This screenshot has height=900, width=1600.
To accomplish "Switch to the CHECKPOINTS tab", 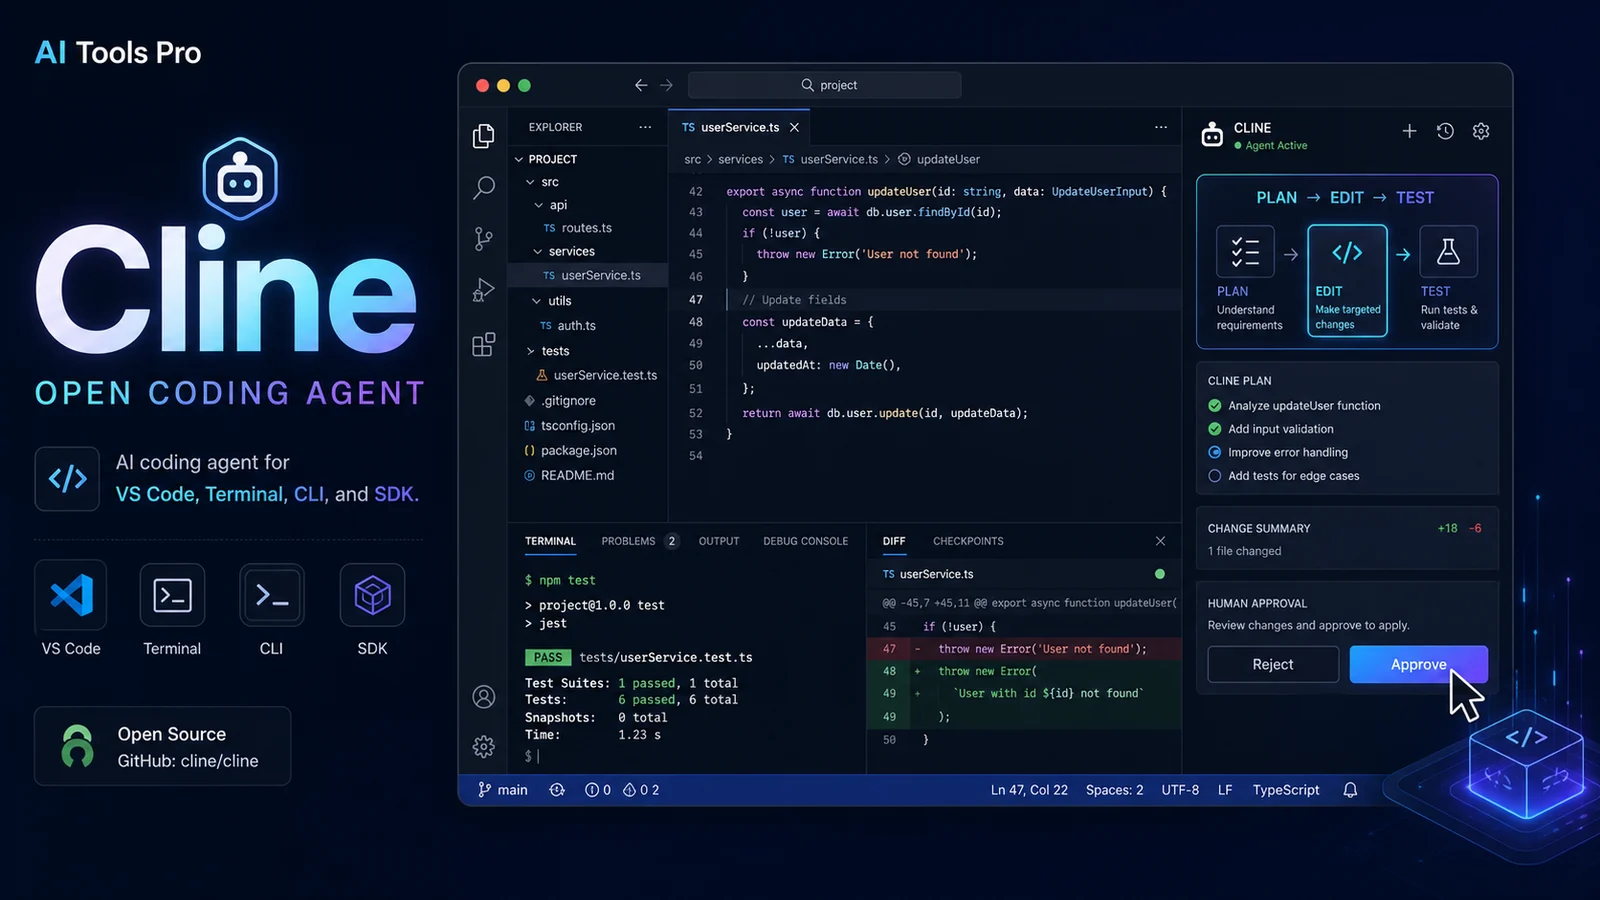I will pos(968,541).
